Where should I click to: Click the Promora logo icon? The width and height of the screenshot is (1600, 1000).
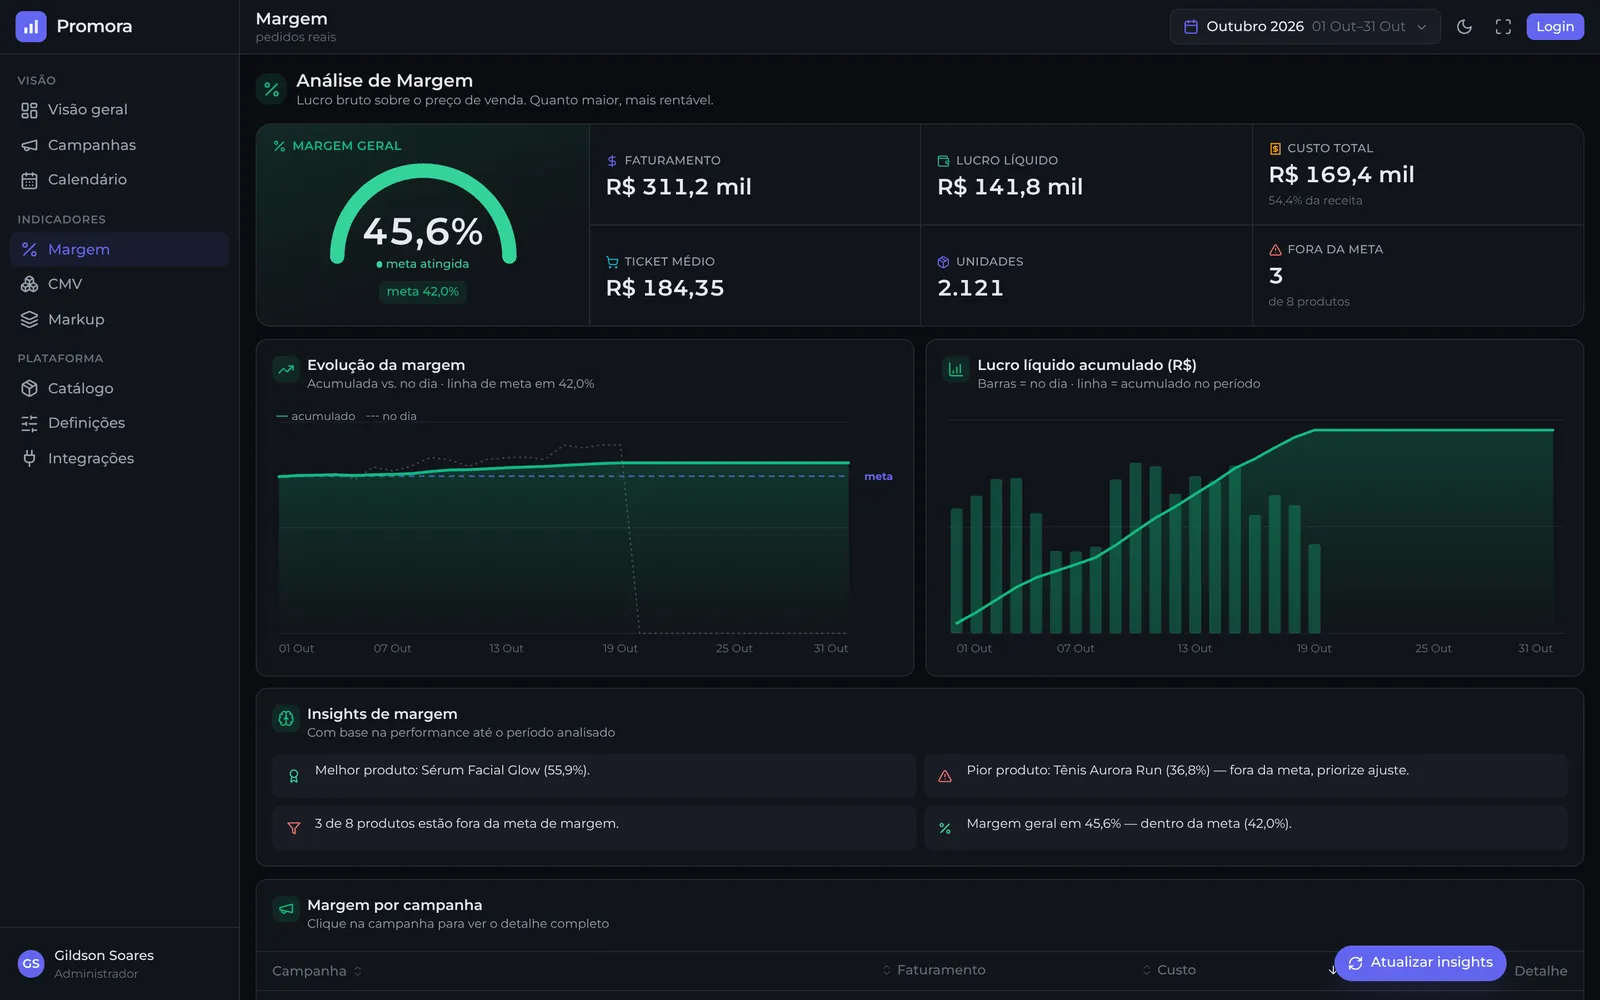tap(31, 26)
